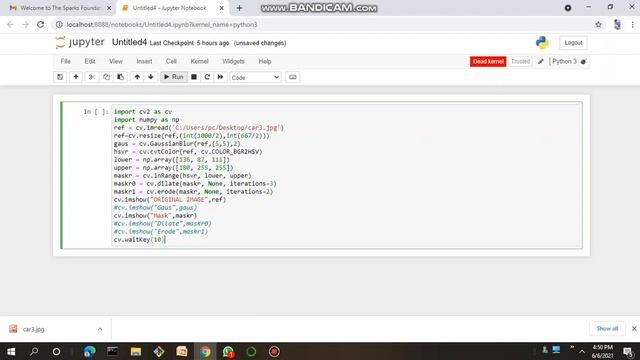Image resolution: width=640 pixels, height=360 pixels.
Task: Insert a cell below with plus icon
Action: 76,77
